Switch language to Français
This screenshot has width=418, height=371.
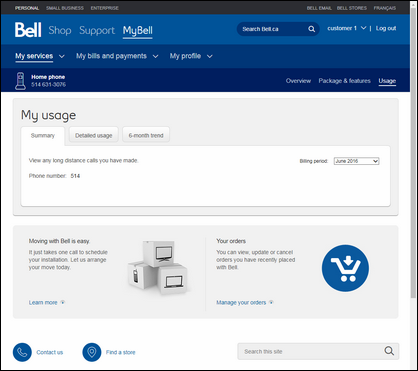pyautogui.click(x=385, y=8)
